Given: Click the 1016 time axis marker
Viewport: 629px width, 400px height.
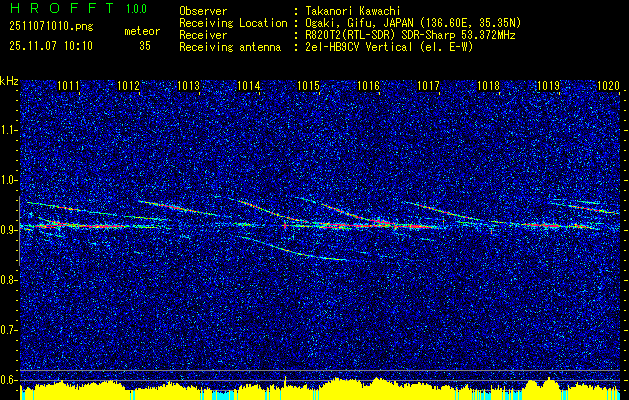Looking at the screenshot, I should click(x=369, y=85).
